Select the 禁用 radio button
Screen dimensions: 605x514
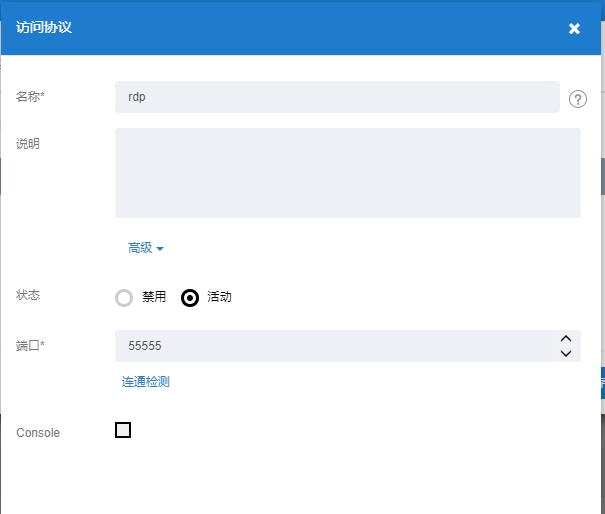click(x=124, y=297)
